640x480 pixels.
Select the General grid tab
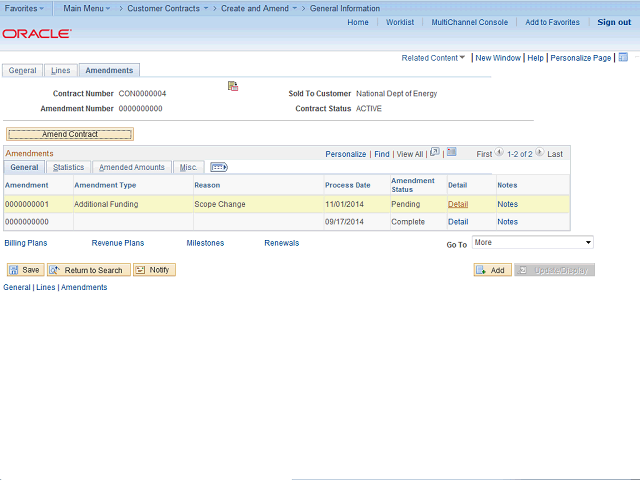coord(24,167)
